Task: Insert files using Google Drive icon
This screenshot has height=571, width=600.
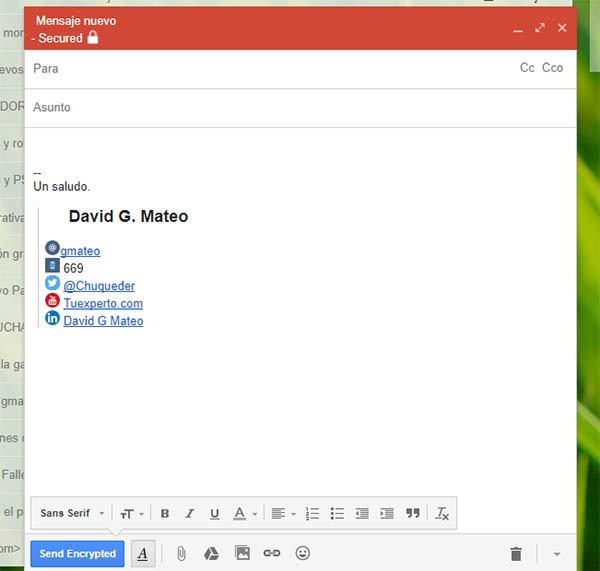Action: click(x=211, y=553)
